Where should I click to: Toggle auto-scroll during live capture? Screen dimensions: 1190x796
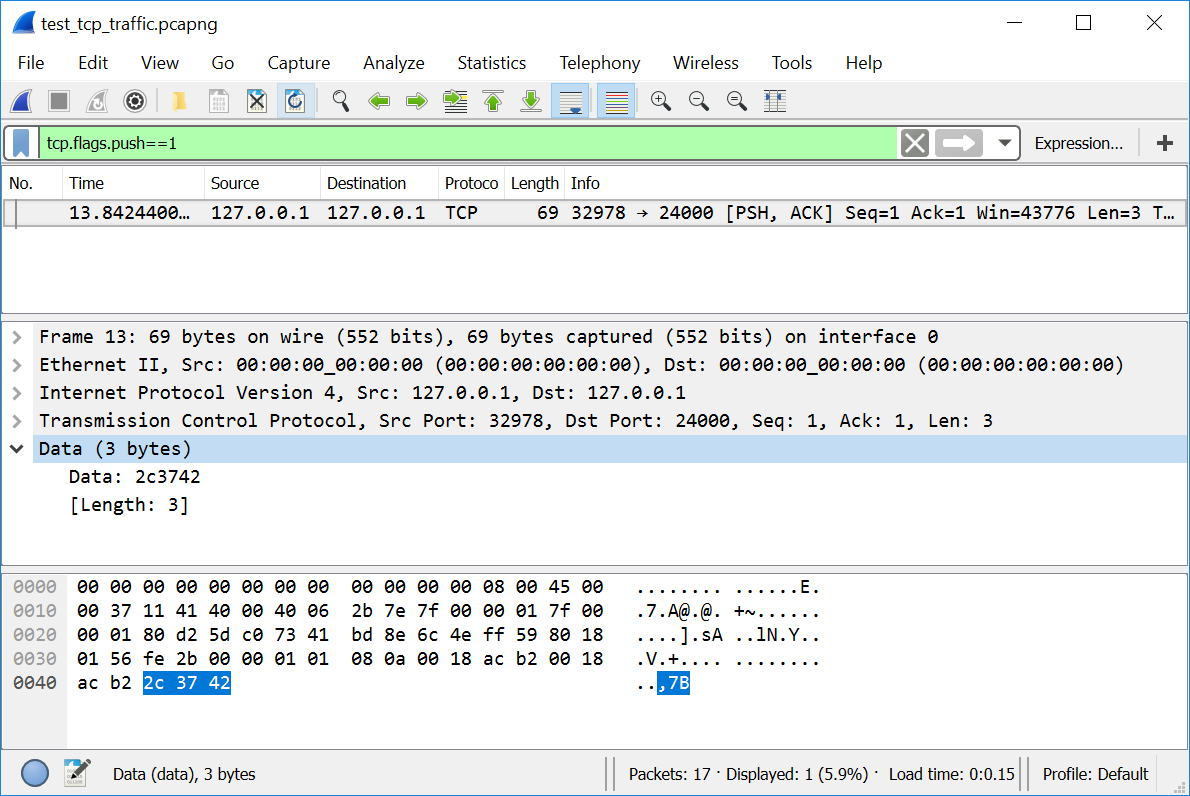(x=570, y=101)
